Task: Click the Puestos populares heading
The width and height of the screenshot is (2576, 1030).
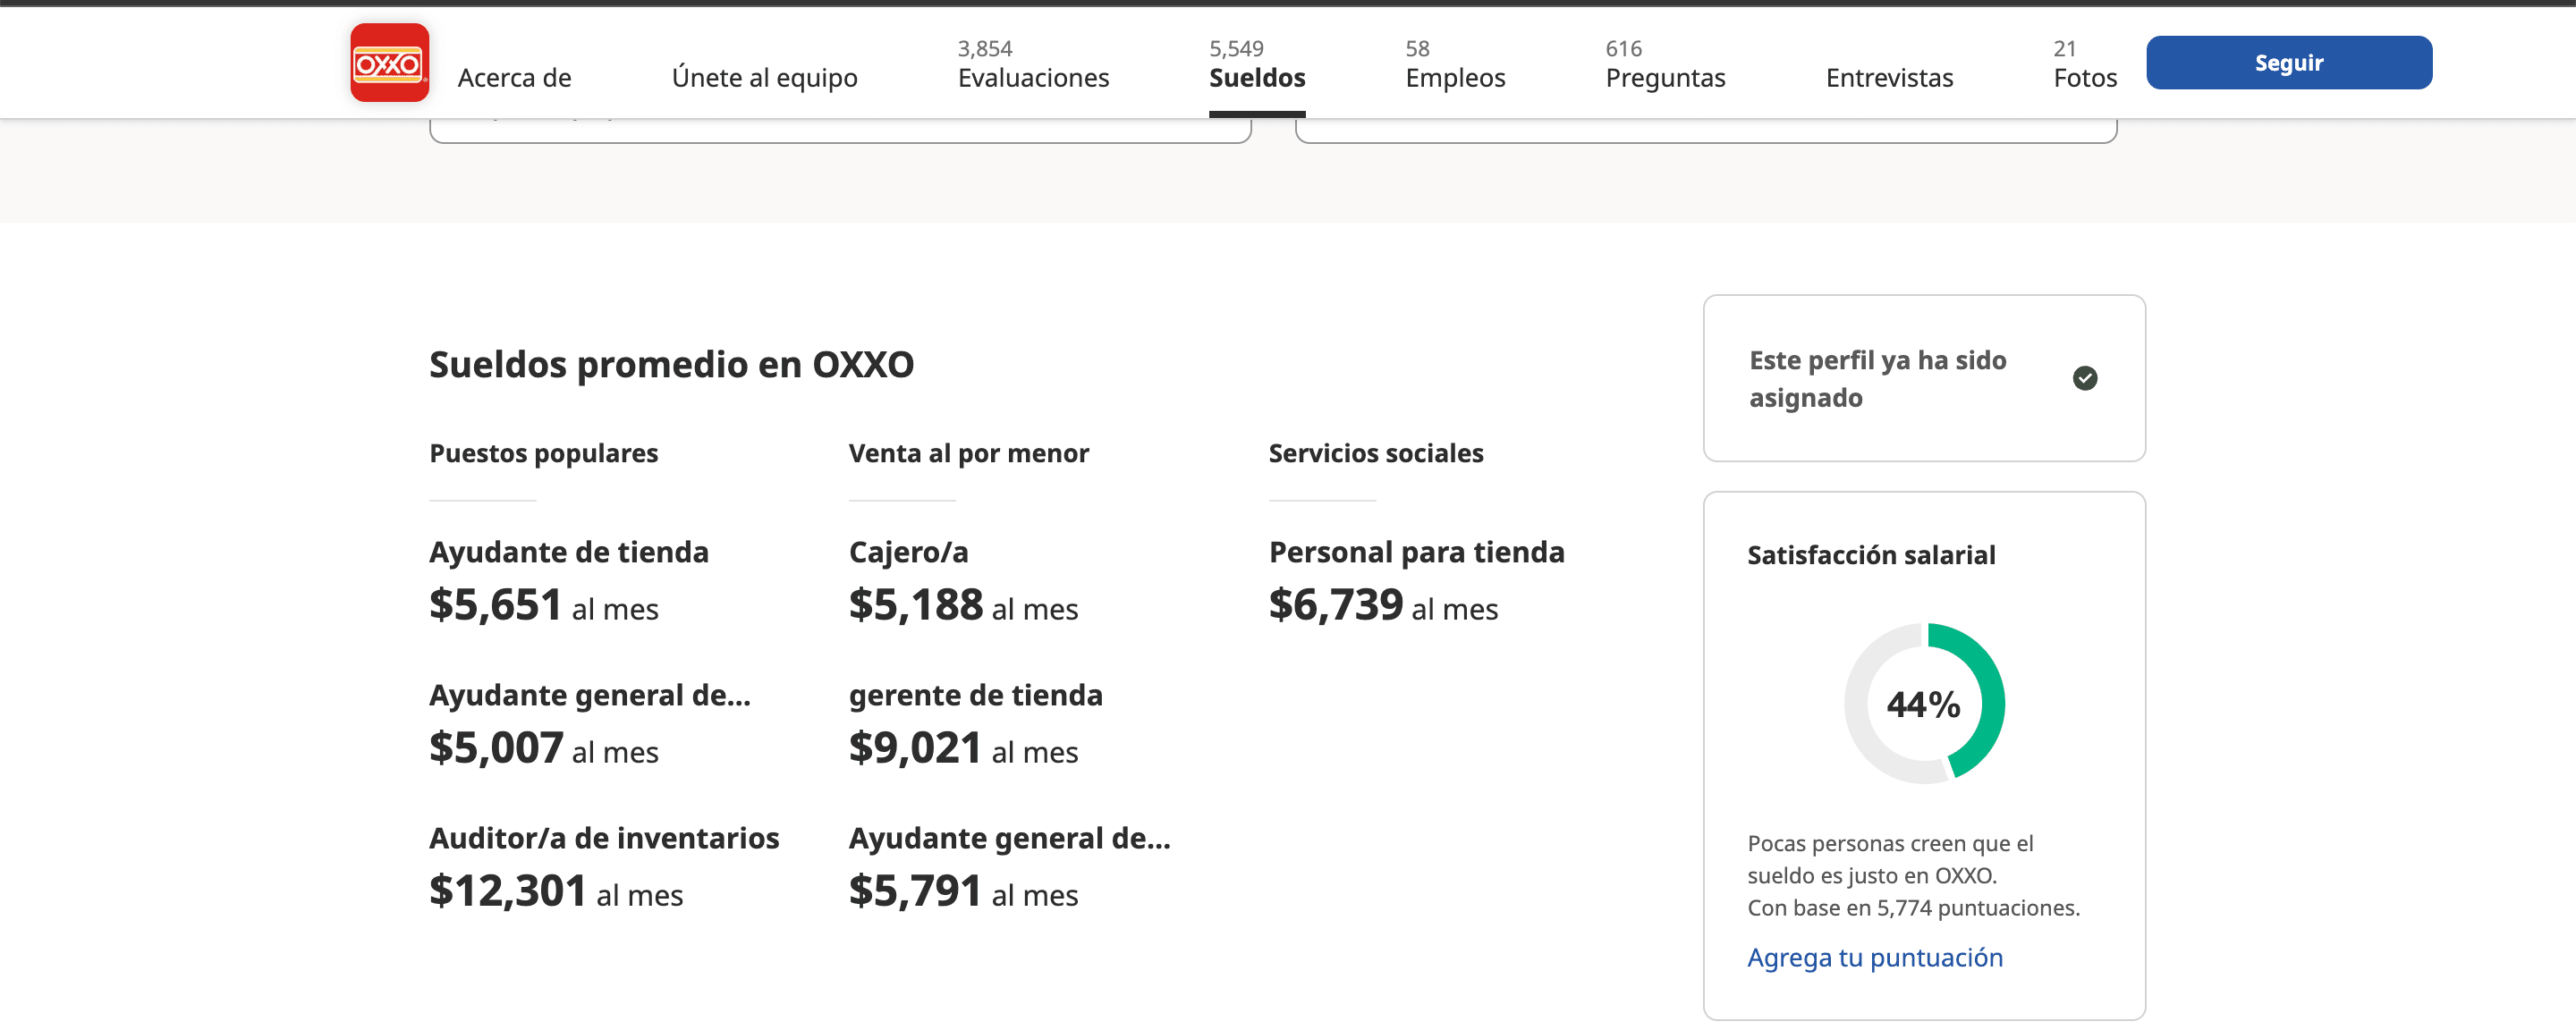Action: point(543,453)
